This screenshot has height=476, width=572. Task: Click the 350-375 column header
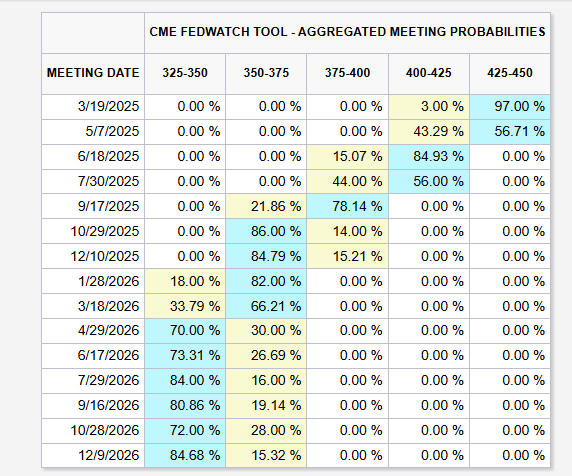(266, 73)
